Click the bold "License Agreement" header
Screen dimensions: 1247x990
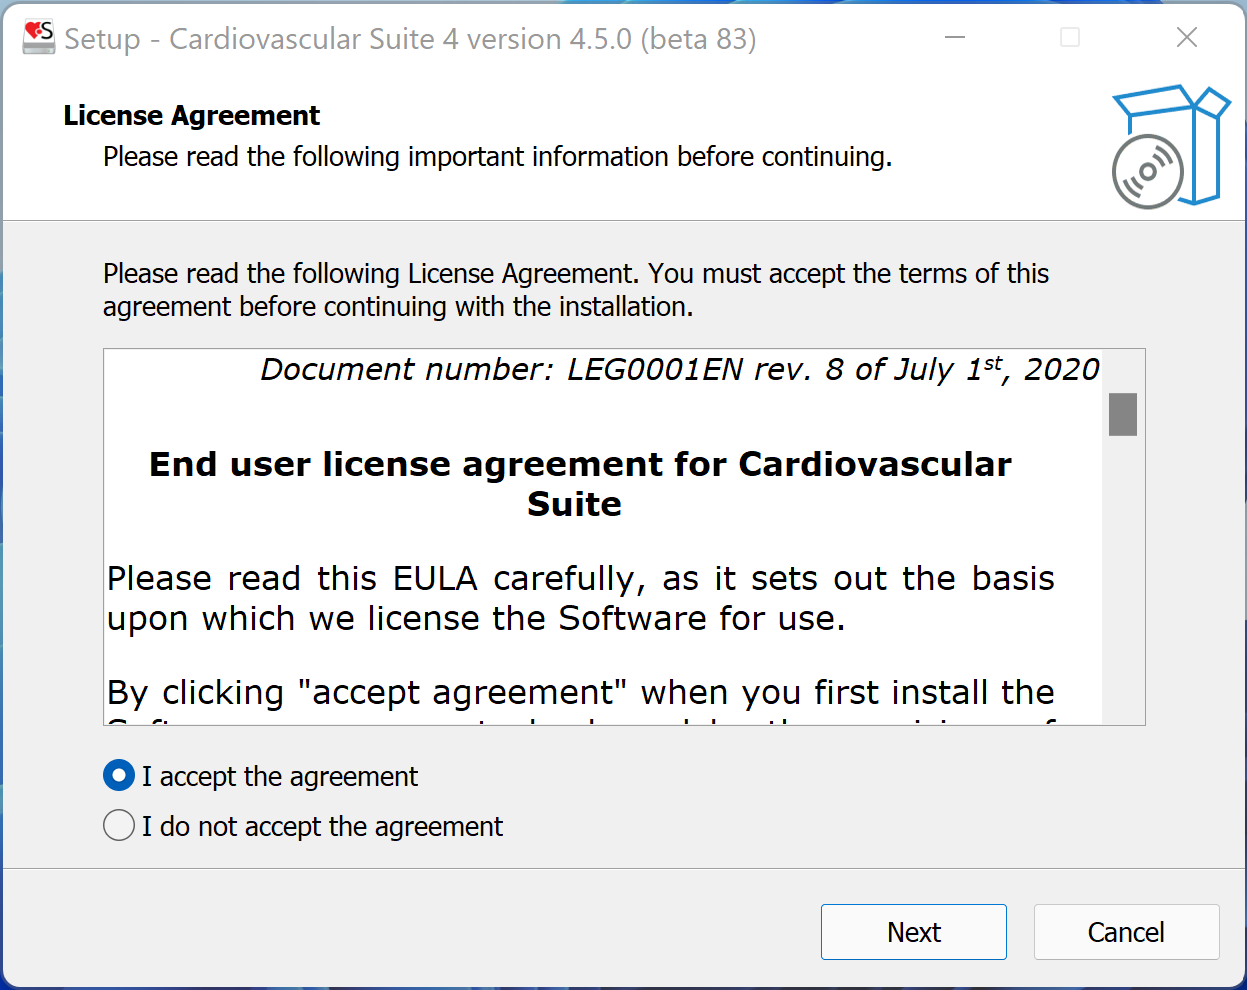tap(191, 116)
